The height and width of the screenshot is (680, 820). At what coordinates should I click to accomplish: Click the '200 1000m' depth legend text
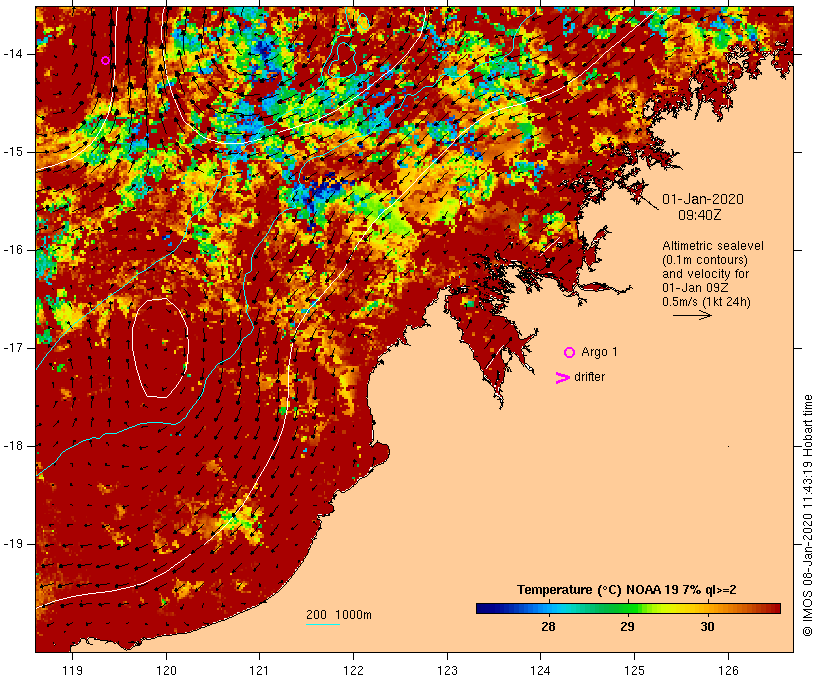(339, 615)
